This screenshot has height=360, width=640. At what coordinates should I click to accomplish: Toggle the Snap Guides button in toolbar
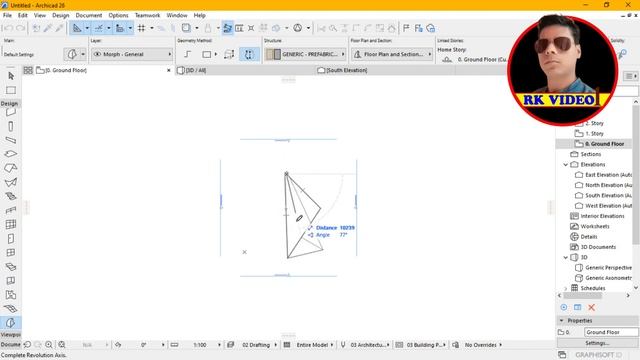[99, 28]
